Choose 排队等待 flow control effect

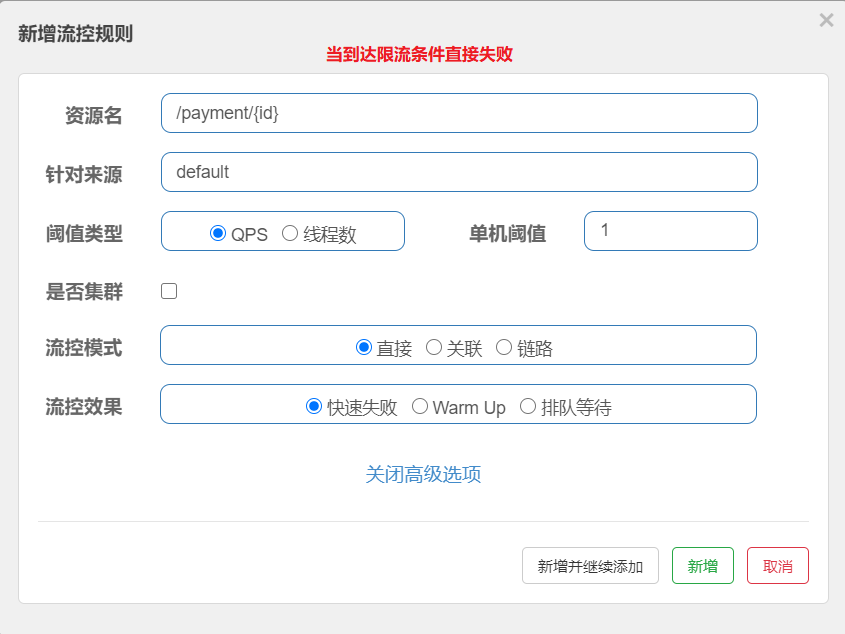[x=528, y=407]
